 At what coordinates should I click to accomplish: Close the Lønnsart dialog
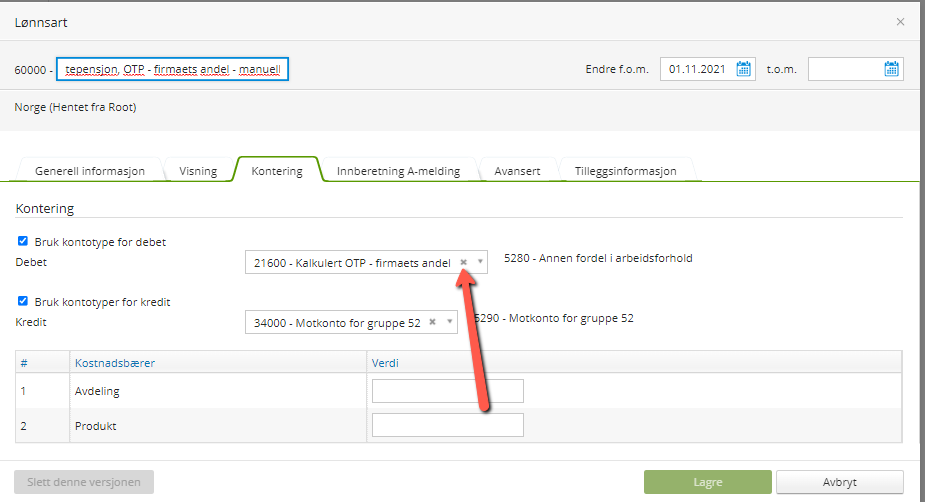coord(900,22)
